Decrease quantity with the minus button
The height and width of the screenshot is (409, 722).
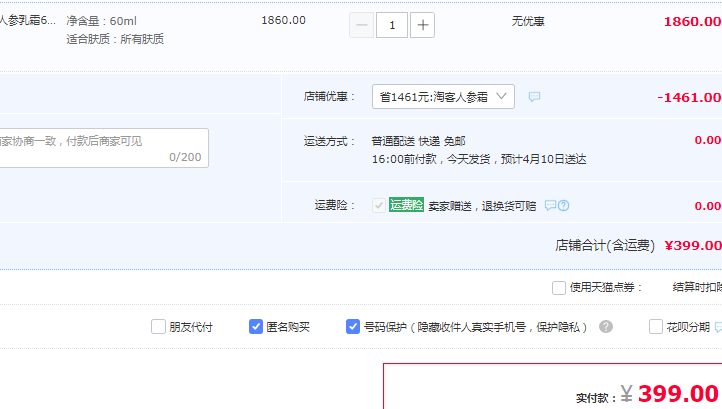coord(361,25)
